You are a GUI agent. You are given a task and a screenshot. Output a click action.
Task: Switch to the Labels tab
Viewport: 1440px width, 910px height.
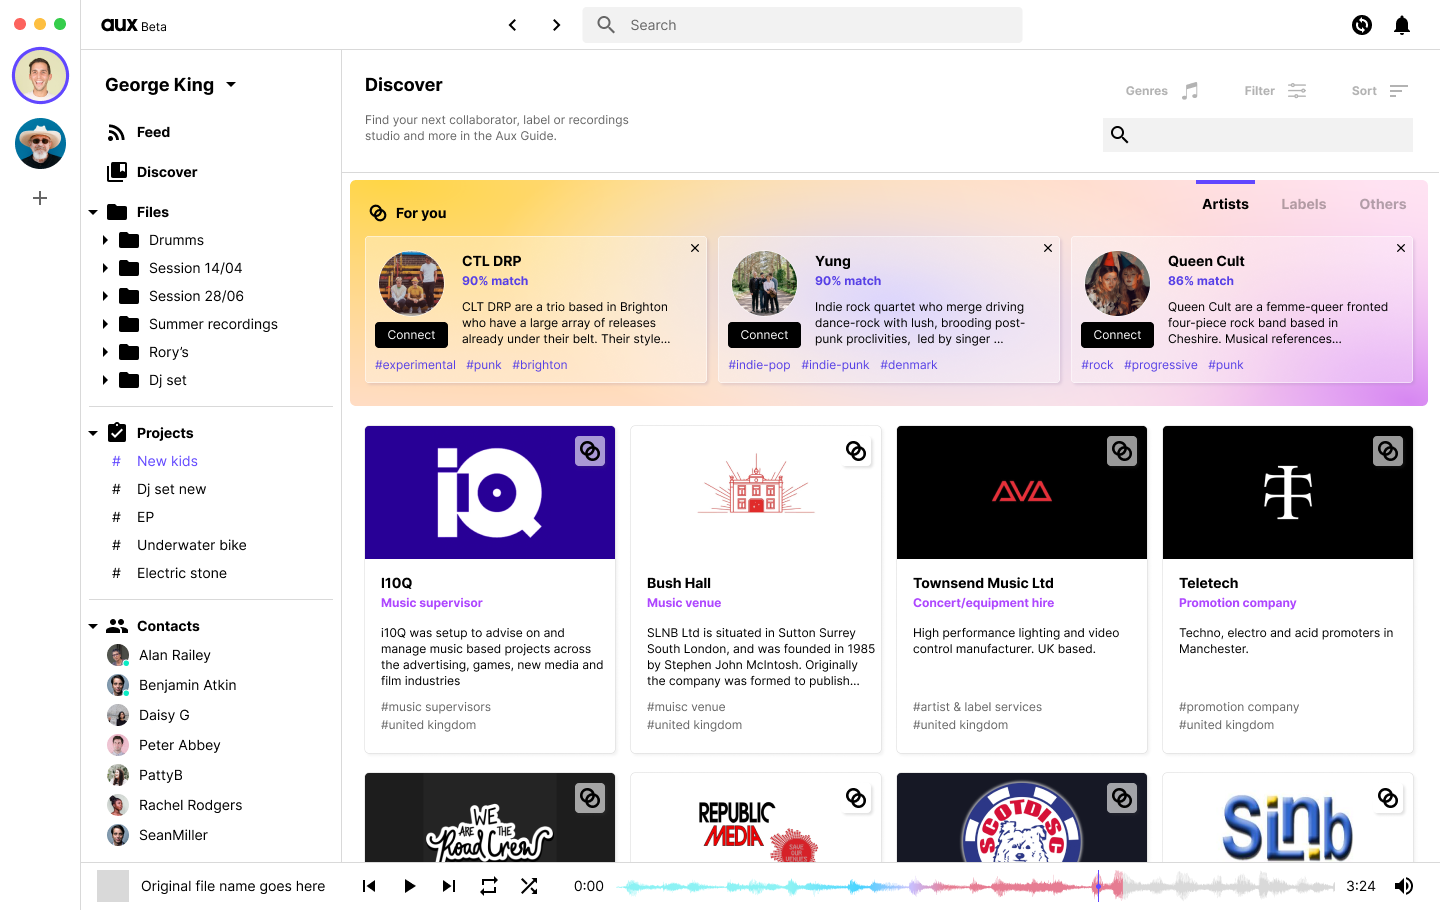pos(1304,204)
